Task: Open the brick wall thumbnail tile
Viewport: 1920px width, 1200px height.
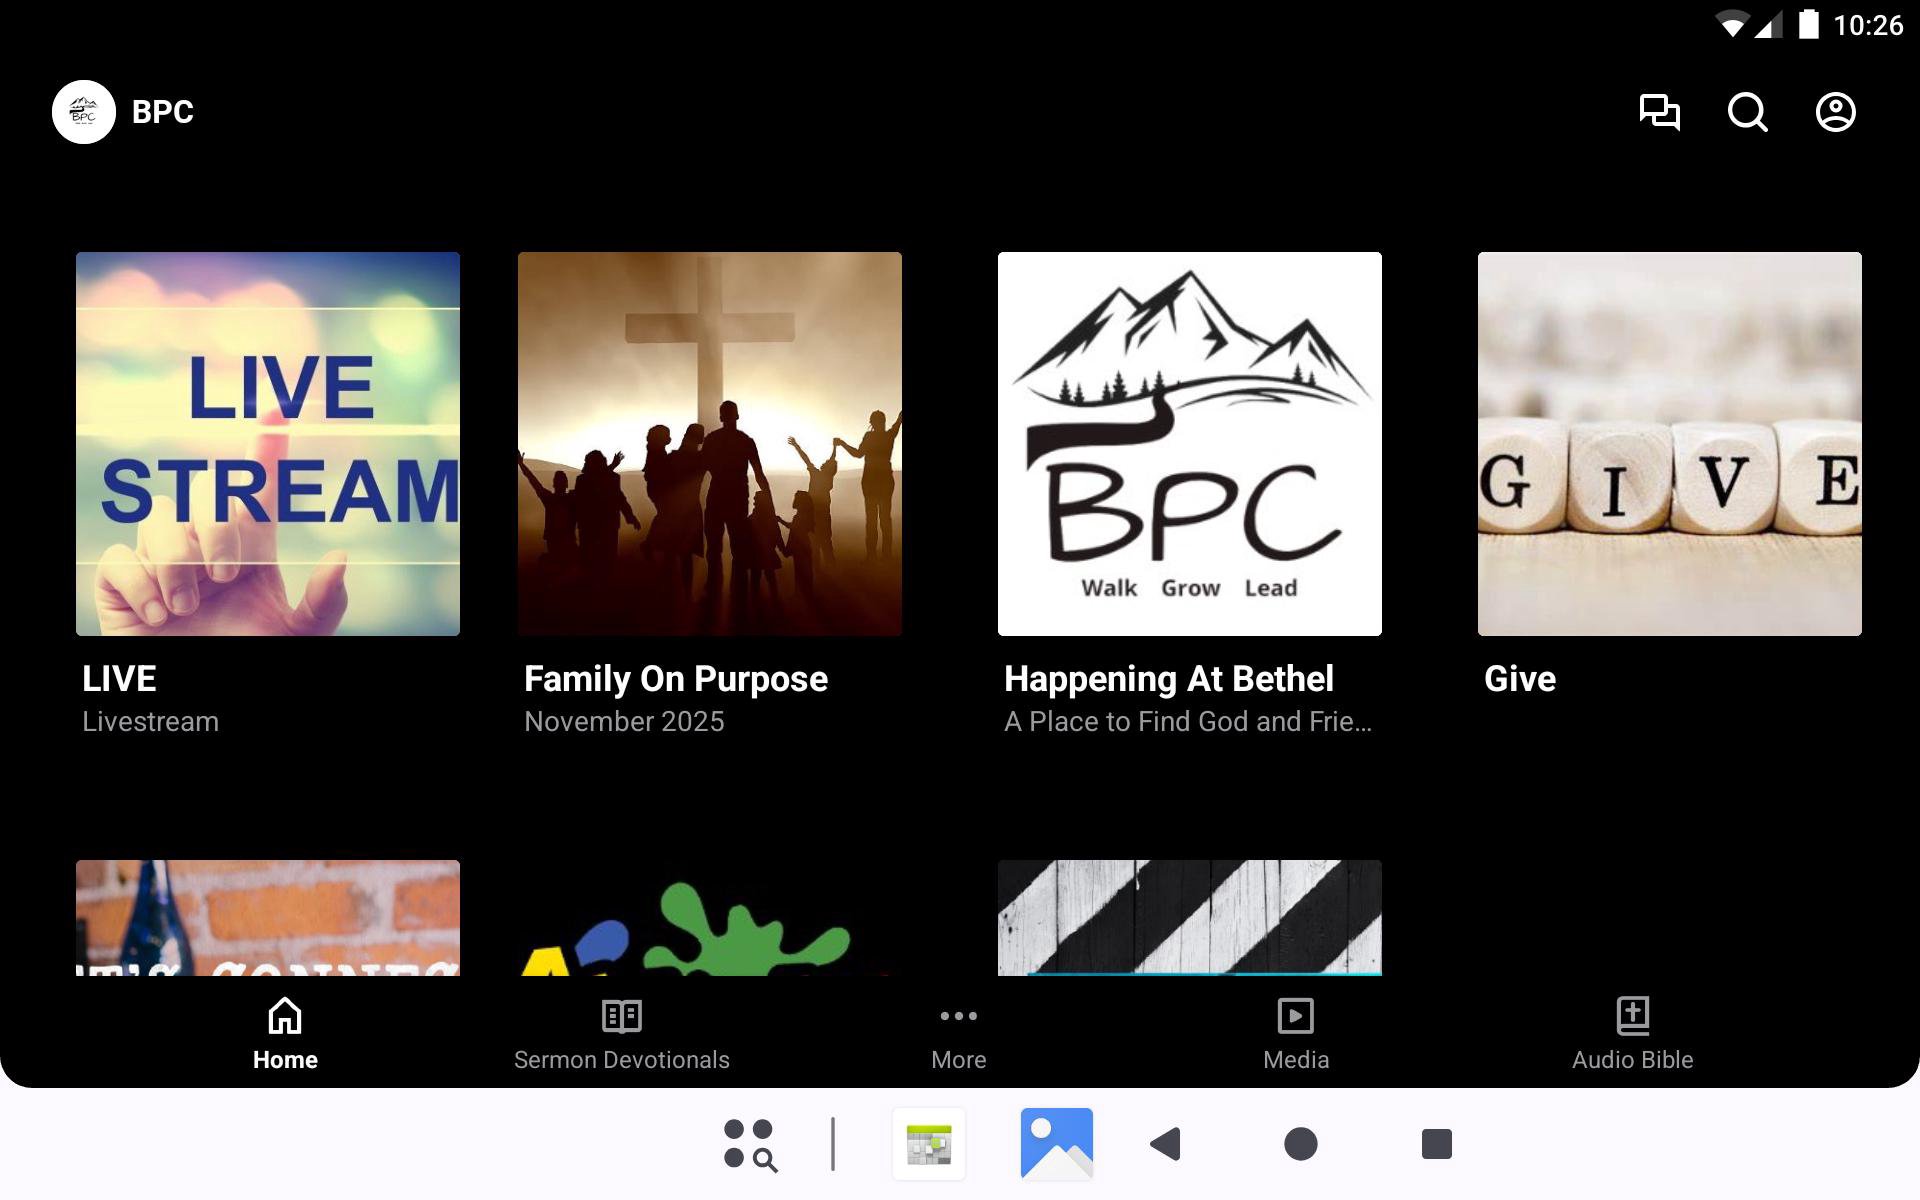Action: click(268, 917)
